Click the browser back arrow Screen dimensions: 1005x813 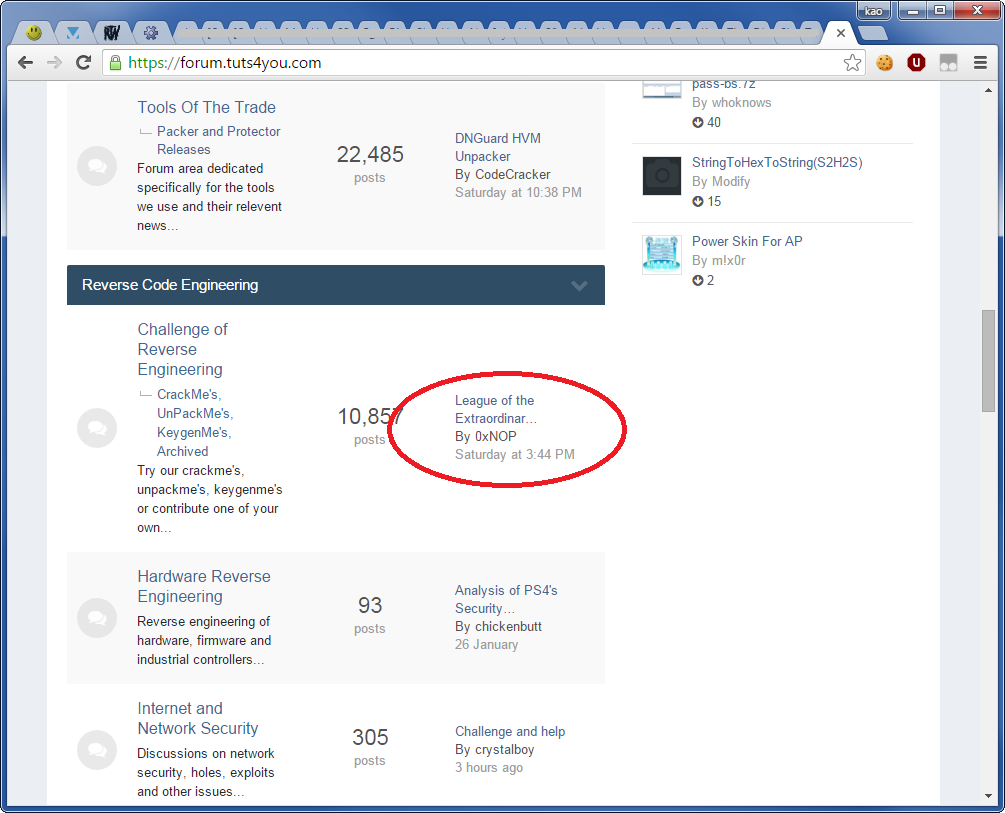pos(25,63)
